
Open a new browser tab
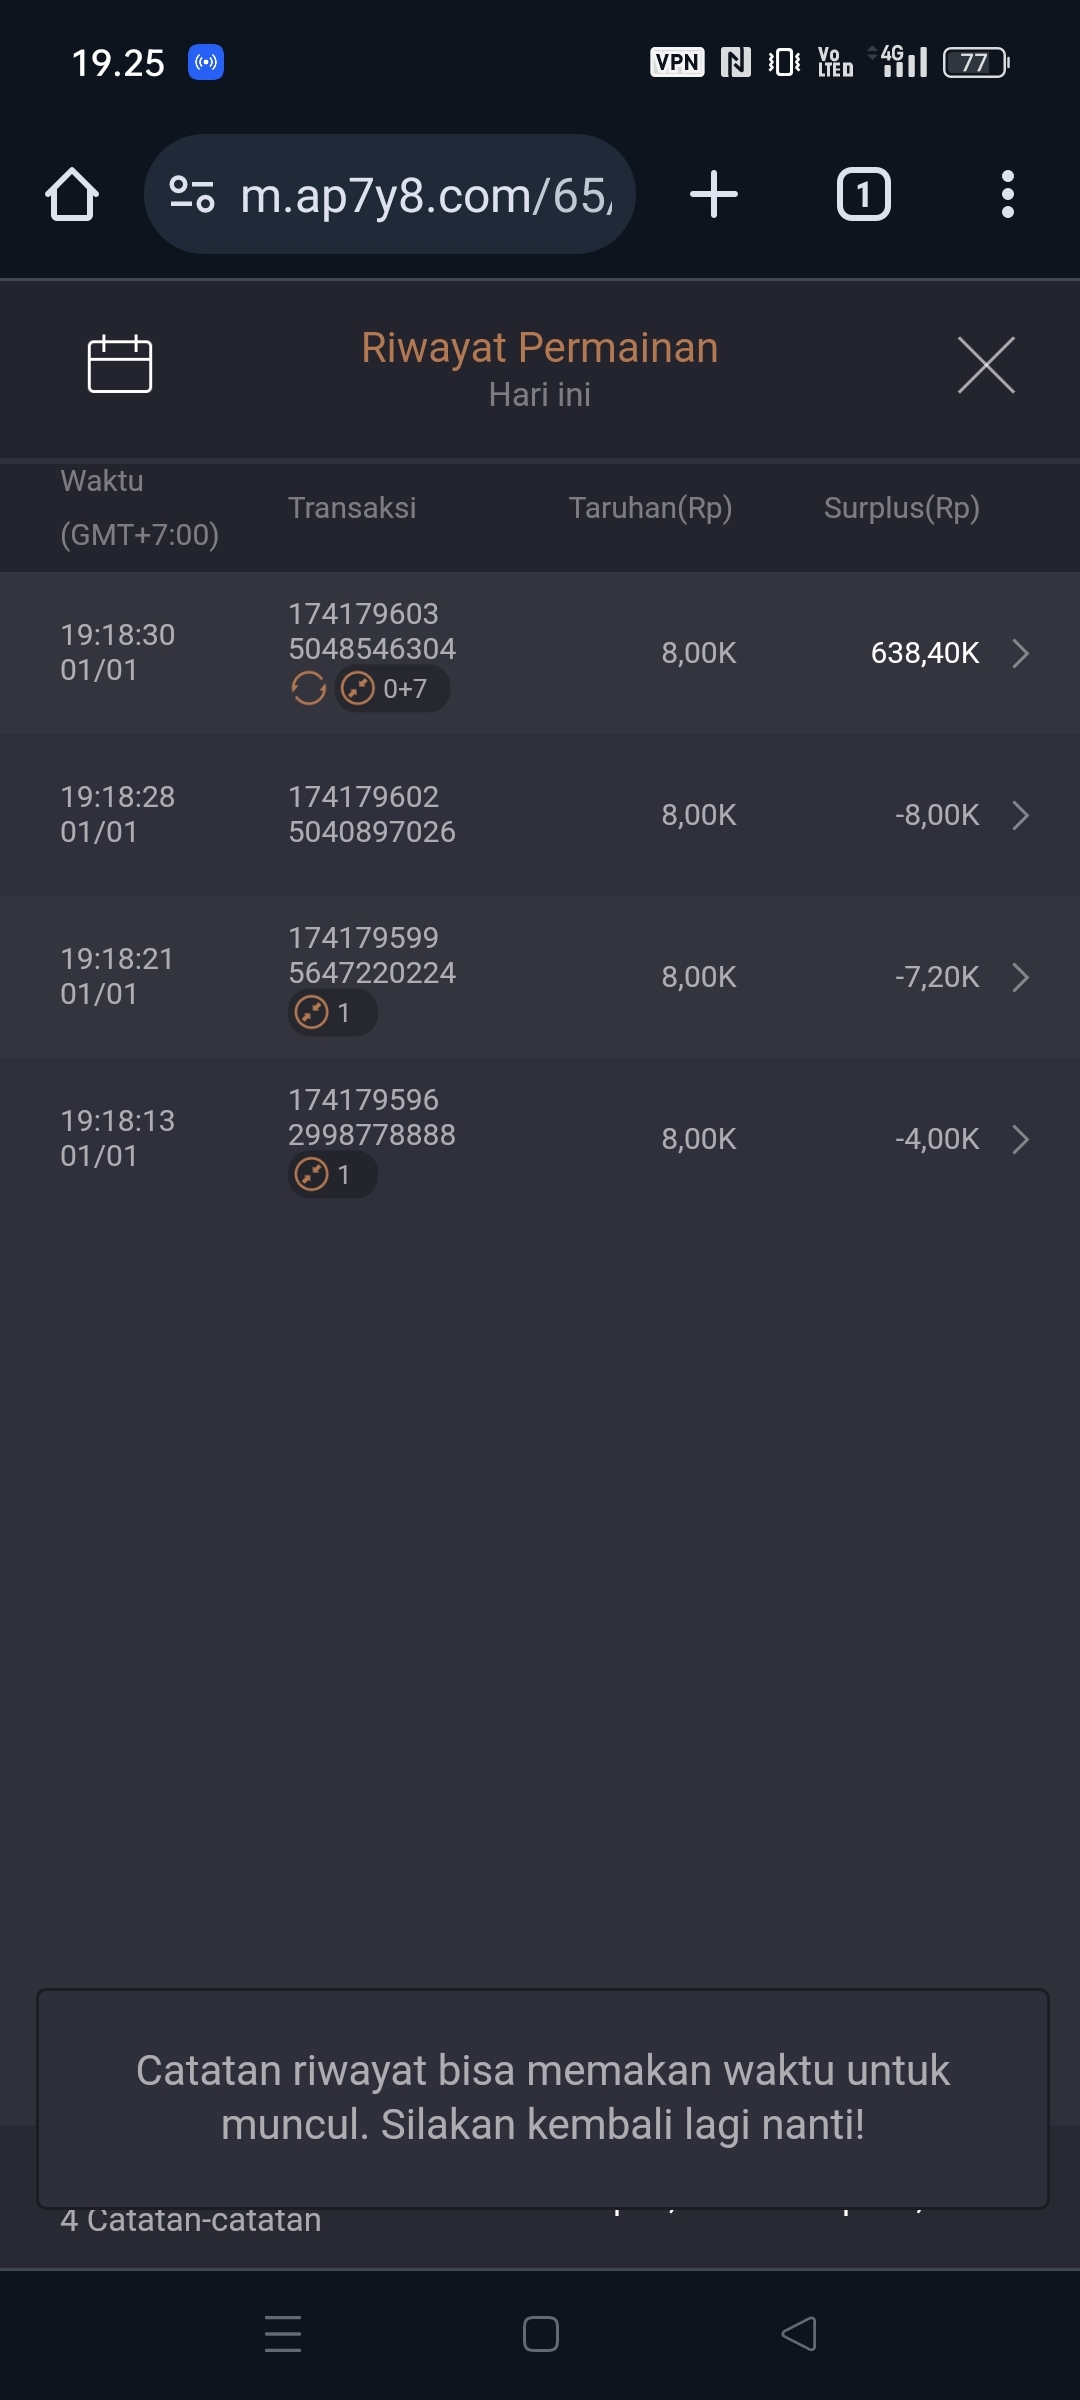714,194
